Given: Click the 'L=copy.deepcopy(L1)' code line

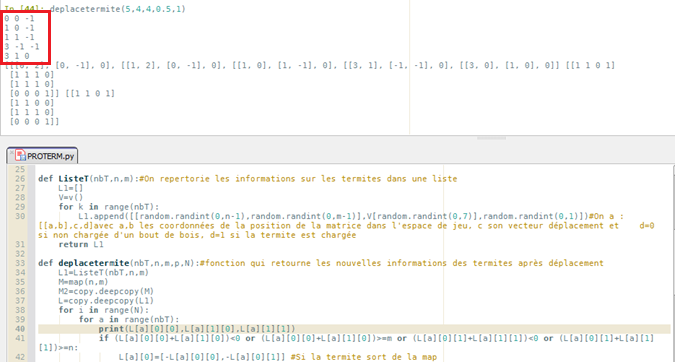Looking at the screenshot, I should point(106,300).
